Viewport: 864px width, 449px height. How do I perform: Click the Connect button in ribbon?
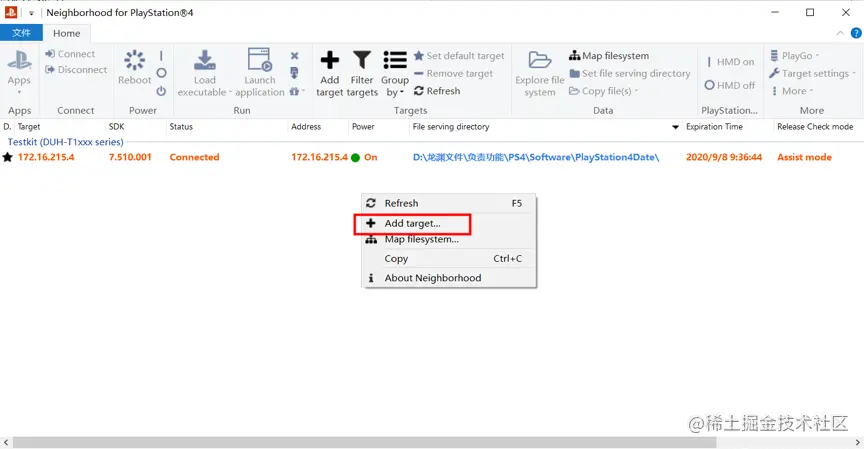pyautogui.click(x=70, y=54)
